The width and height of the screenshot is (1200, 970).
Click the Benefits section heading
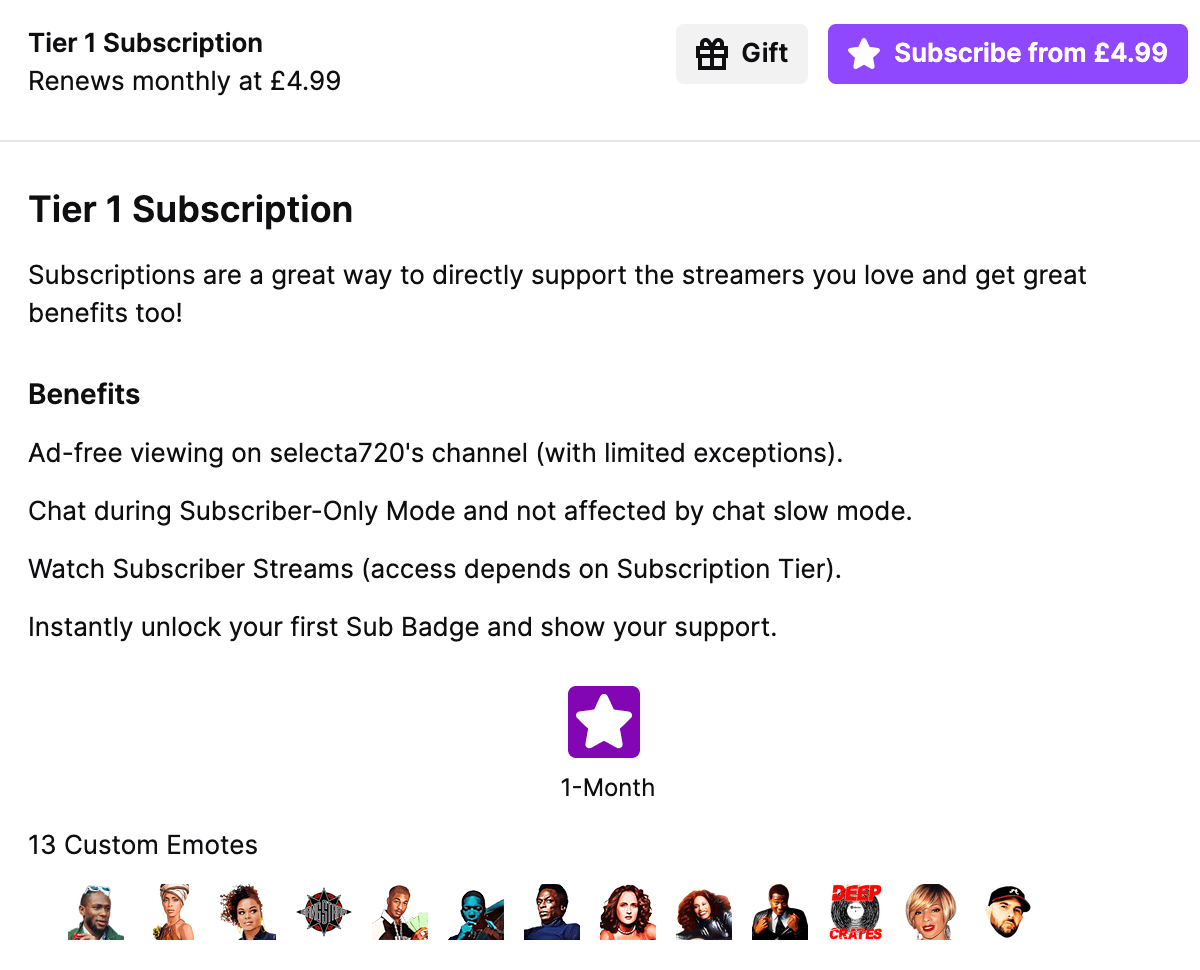coord(84,394)
